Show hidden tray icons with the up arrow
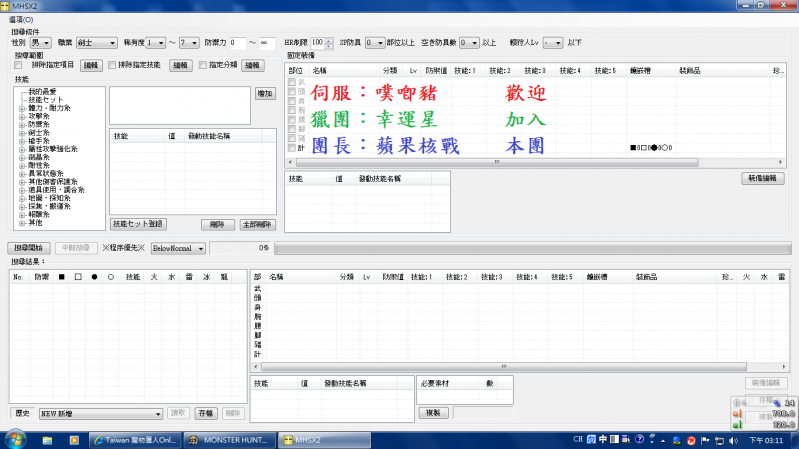Viewport: 799px width, 449px height. coord(663,440)
